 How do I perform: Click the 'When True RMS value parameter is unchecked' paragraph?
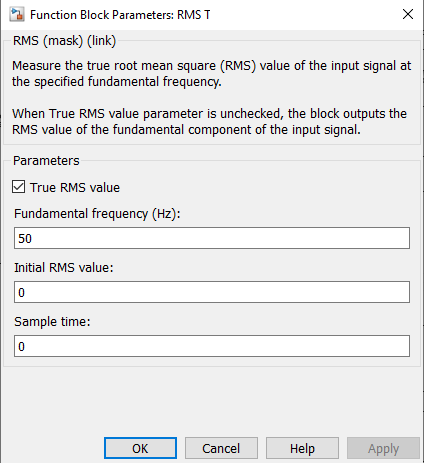(x=209, y=122)
